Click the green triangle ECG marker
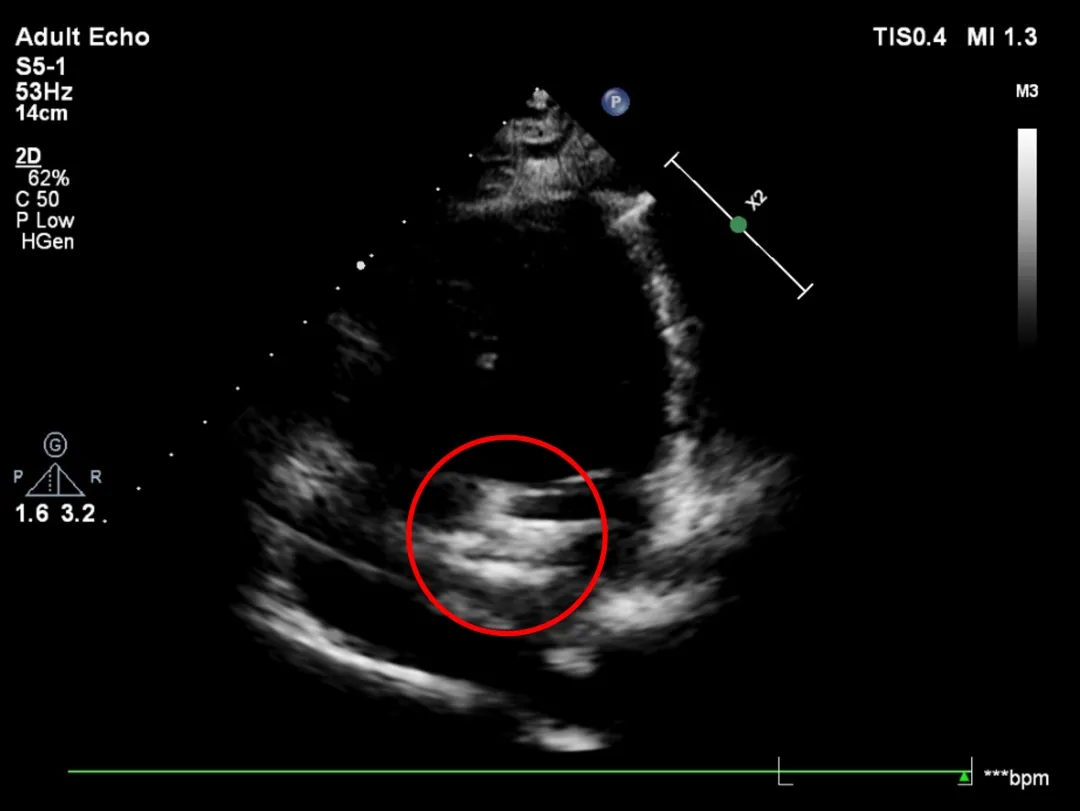 [963, 776]
